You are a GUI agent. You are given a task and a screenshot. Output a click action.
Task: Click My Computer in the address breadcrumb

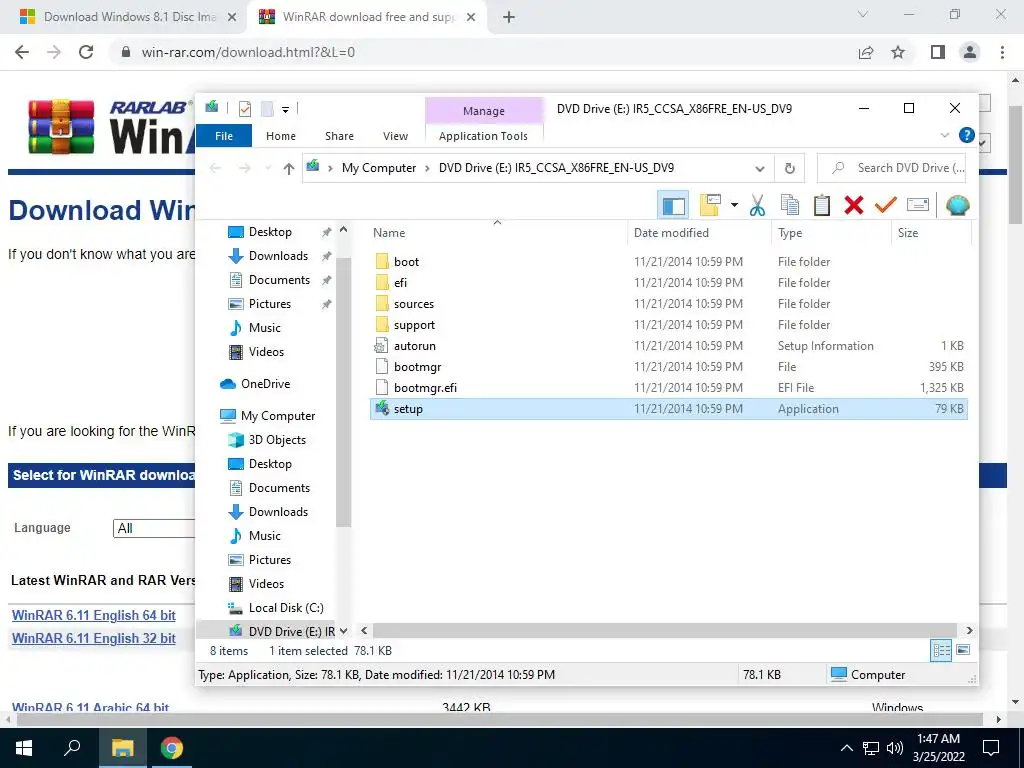(379, 168)
